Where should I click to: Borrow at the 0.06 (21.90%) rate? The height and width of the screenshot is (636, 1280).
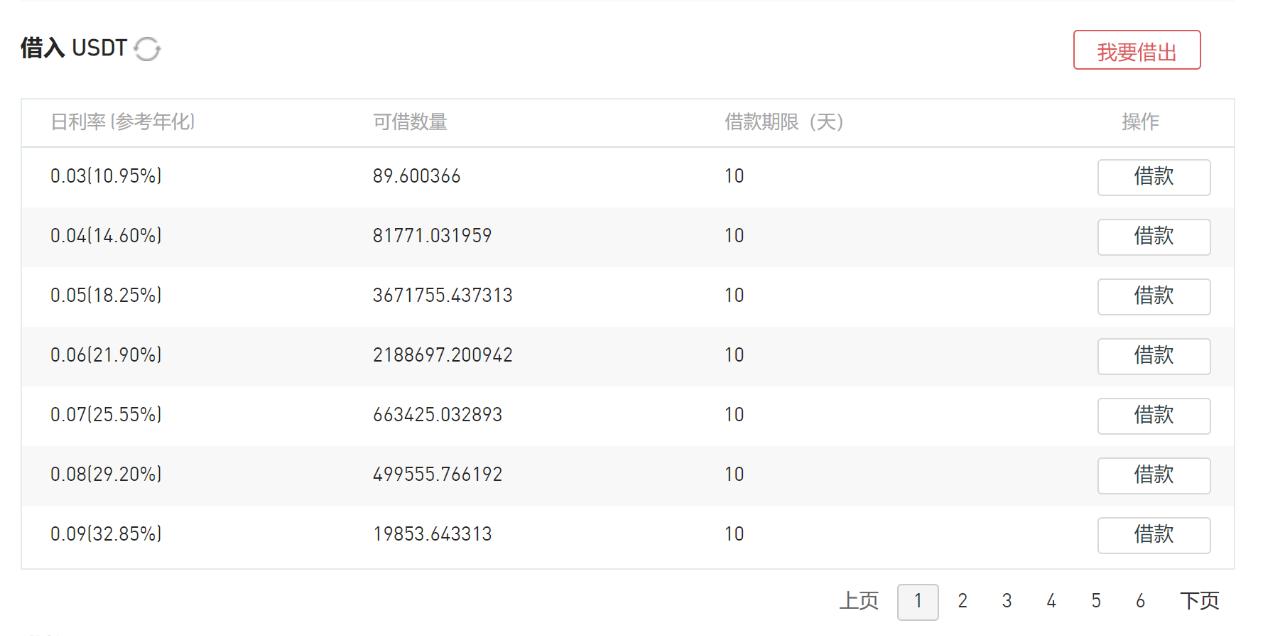click(x=1153, y=356)
